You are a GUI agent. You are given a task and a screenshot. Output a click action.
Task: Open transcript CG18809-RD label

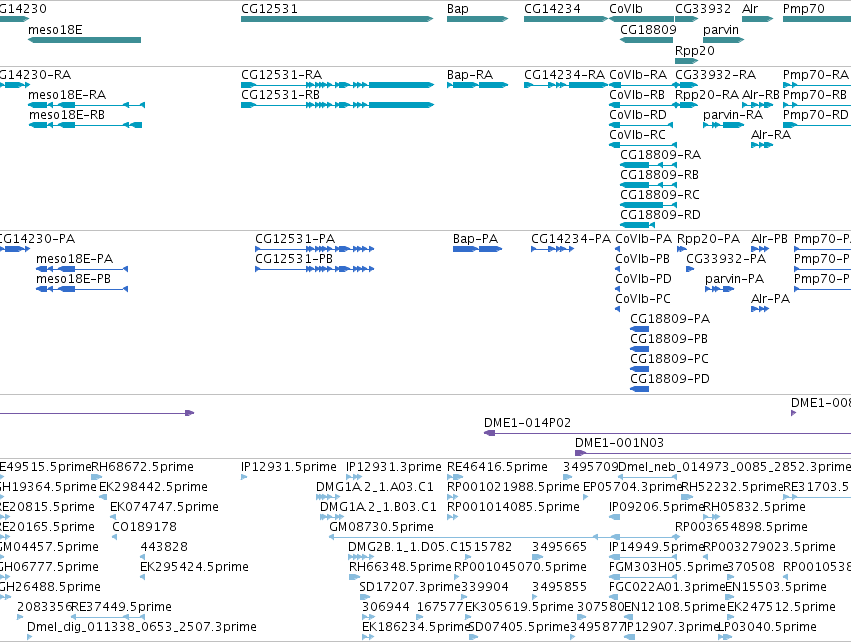coord(661,214)
